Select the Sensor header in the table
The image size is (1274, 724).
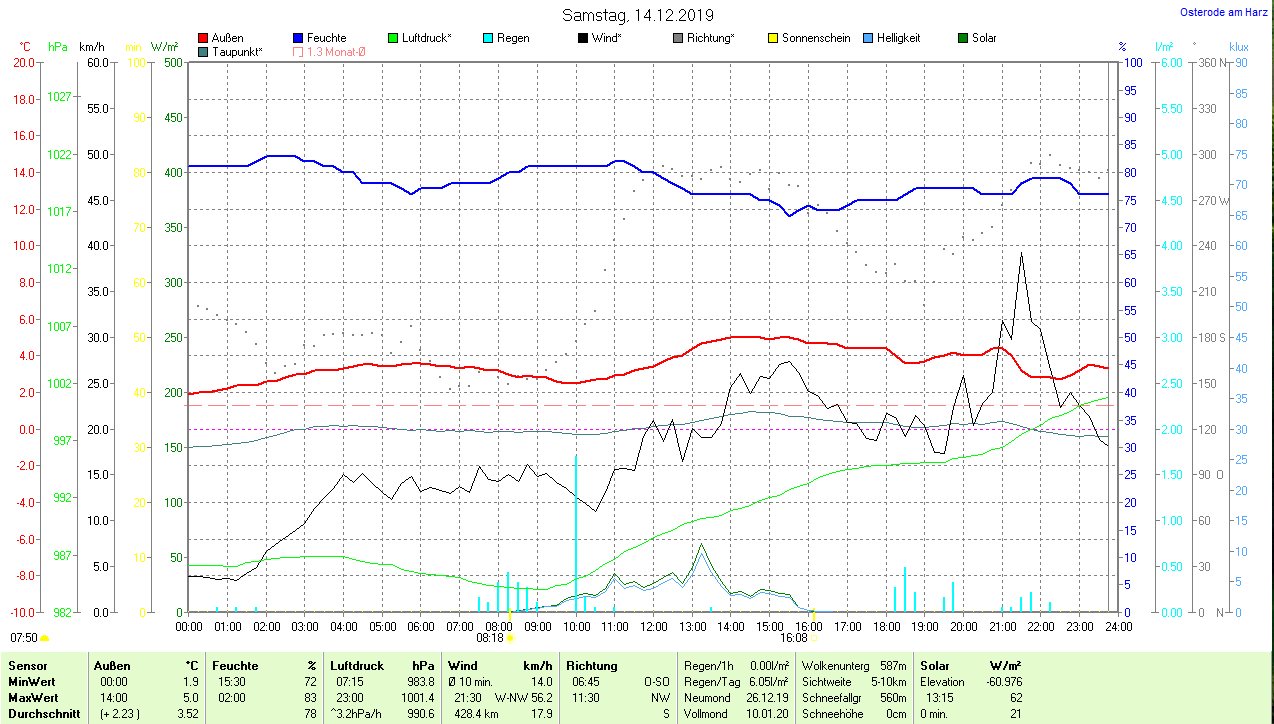(26, 665)
